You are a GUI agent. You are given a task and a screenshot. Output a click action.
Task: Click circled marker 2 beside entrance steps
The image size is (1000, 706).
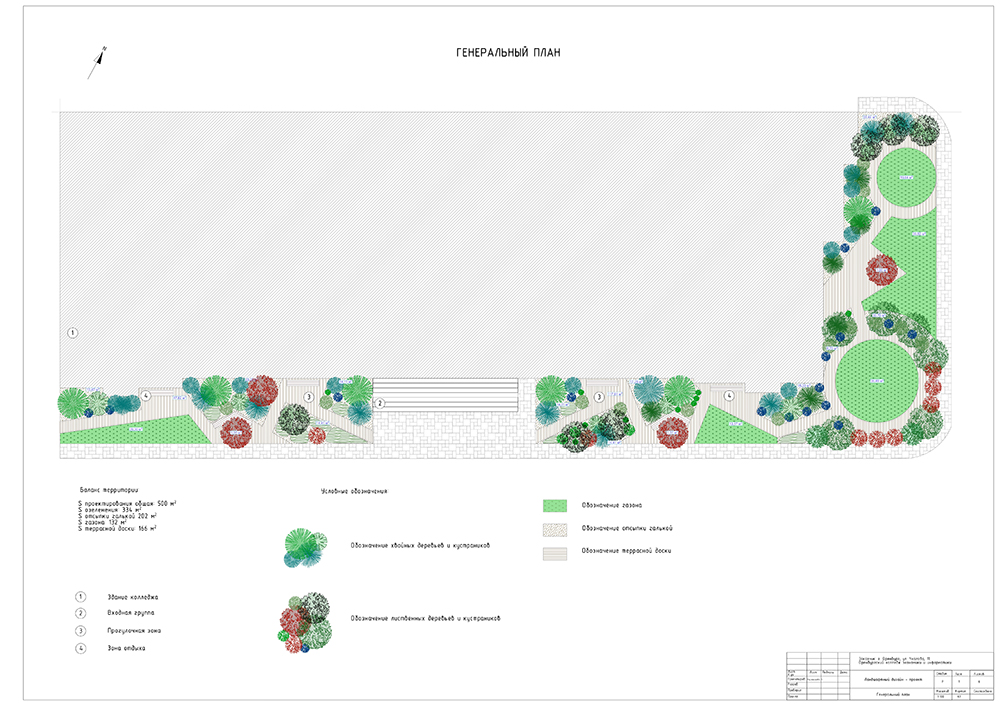click(x=380, y=404)
